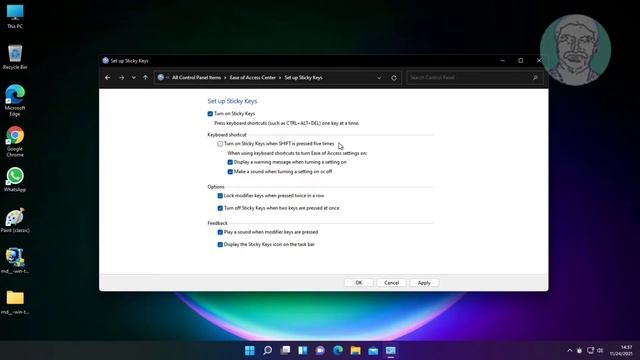
Task: Open the taskbar clock and date
Action: point(621,350)
